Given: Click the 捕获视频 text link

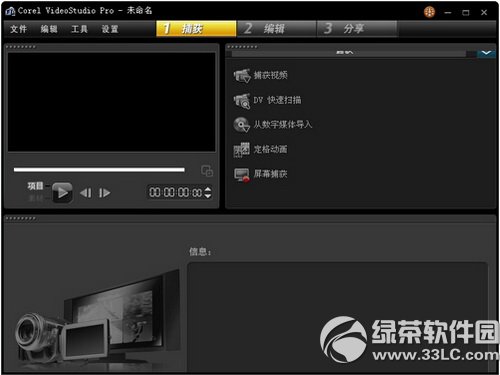Looking at the screenshot, I should coord(270,75).
